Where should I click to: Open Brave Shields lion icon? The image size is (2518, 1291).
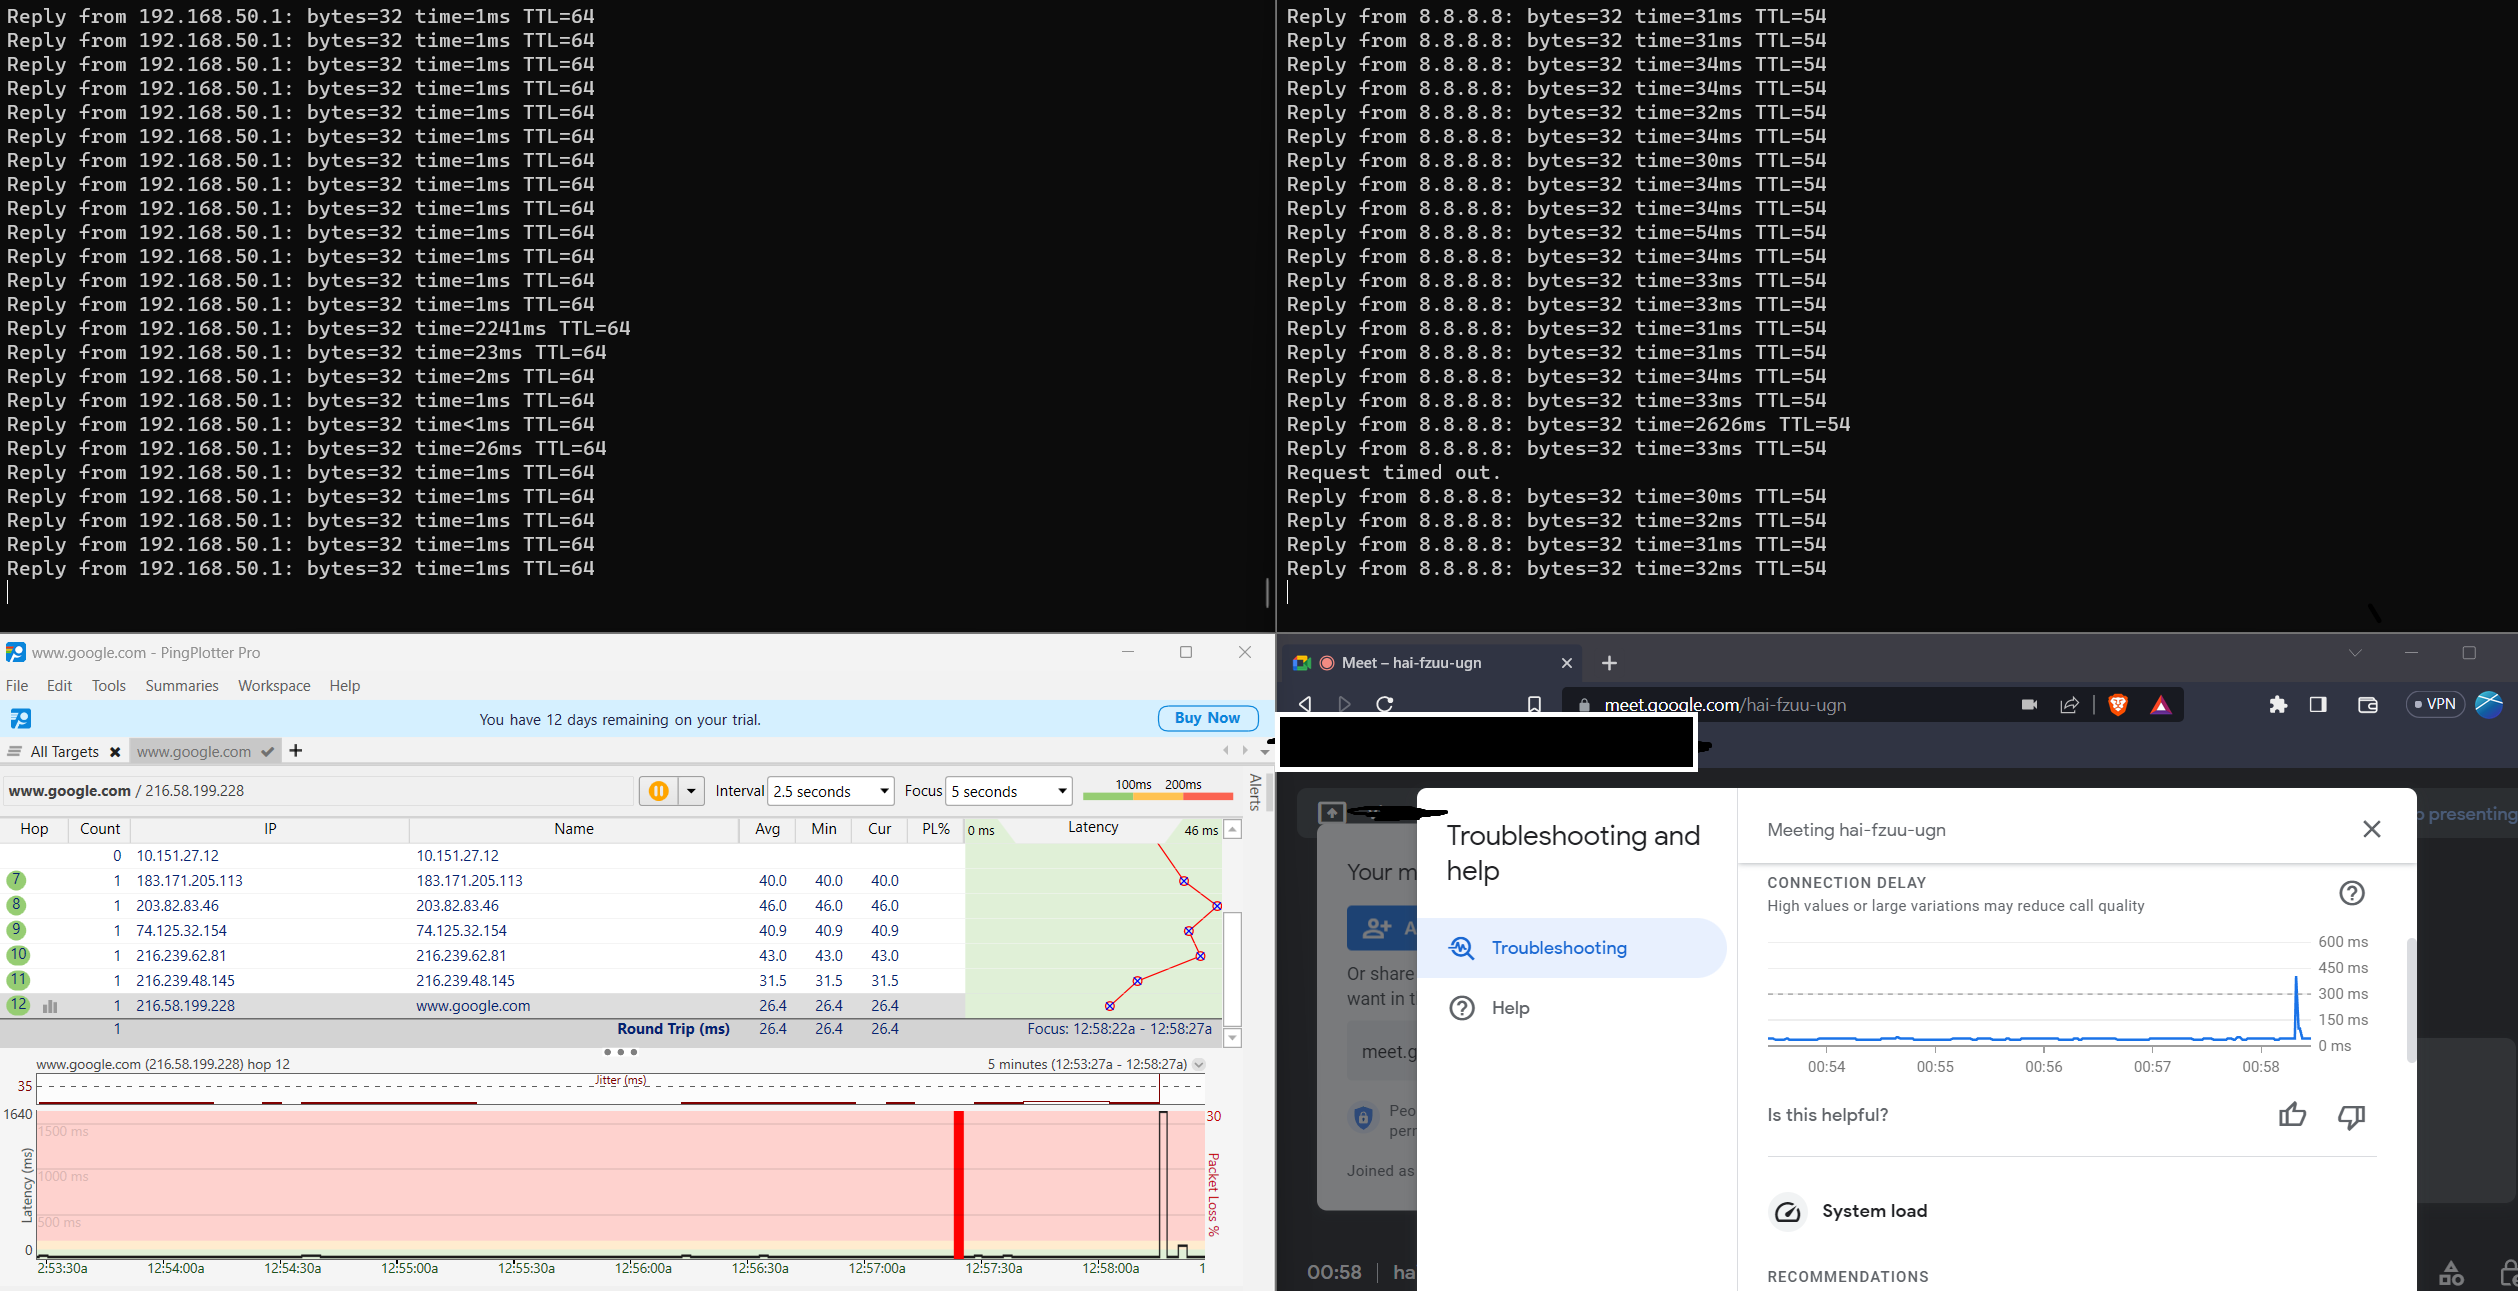coord(2117,704)
